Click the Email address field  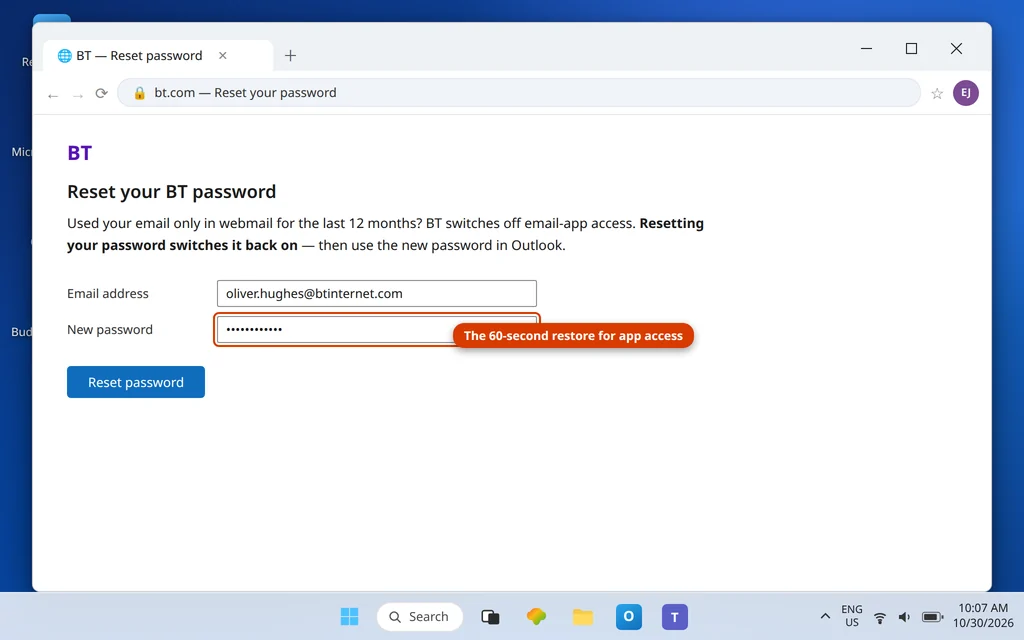tap(377, 293)
